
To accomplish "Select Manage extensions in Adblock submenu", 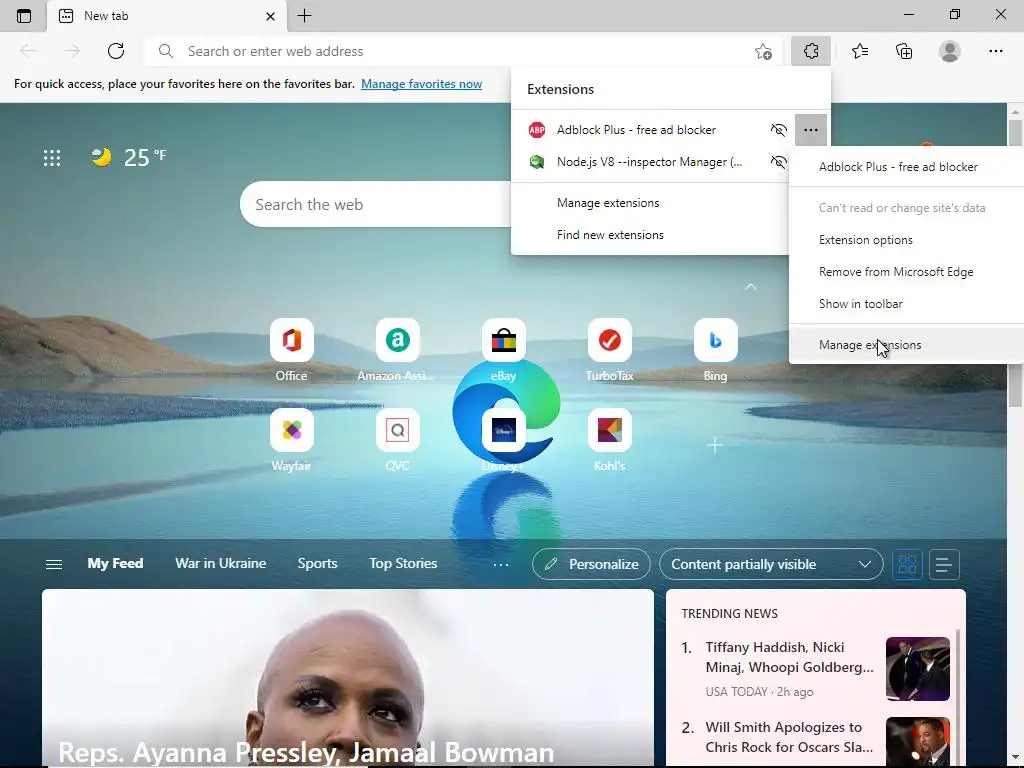I will point(906,345).
